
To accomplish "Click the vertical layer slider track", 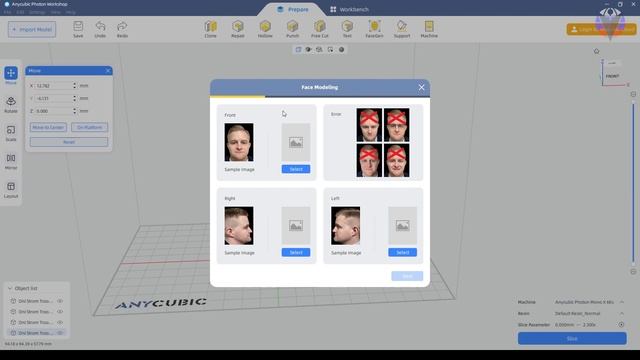I will coord(633,183).
